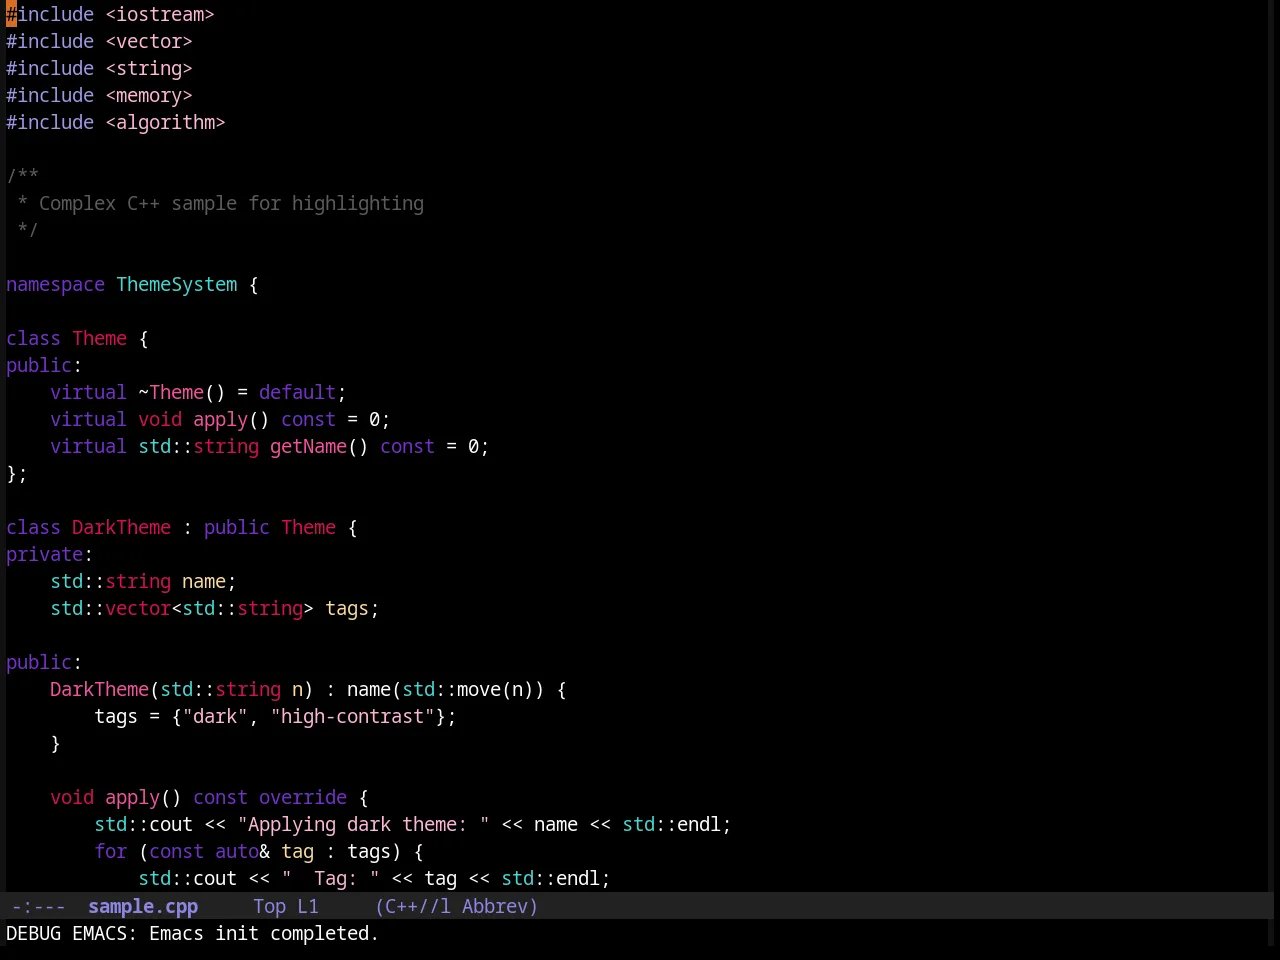Click the 'auto' keyword in the for loop
This screenshot has height=960, width=1280.
click(237, 852)
